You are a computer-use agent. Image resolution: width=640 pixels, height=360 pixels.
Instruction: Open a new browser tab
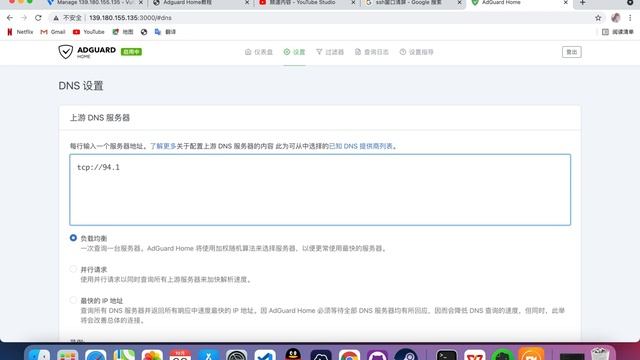click(x=582, y=3)
